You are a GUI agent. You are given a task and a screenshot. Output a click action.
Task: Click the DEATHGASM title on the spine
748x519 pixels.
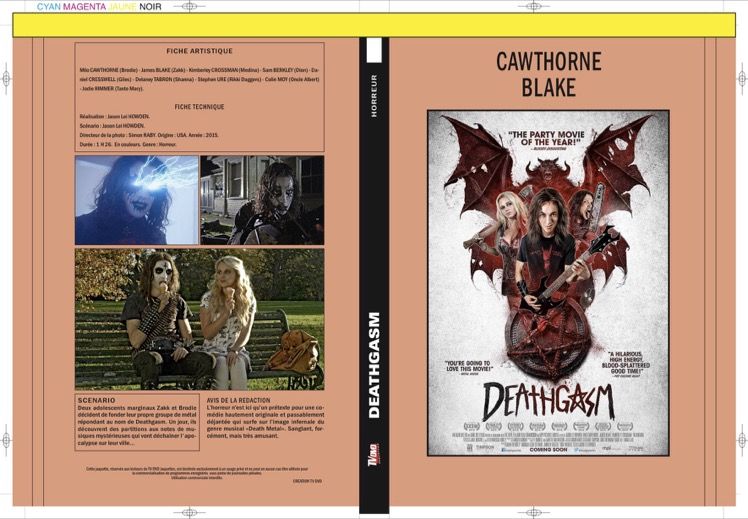pyautogui.click(x=374, y=365)
